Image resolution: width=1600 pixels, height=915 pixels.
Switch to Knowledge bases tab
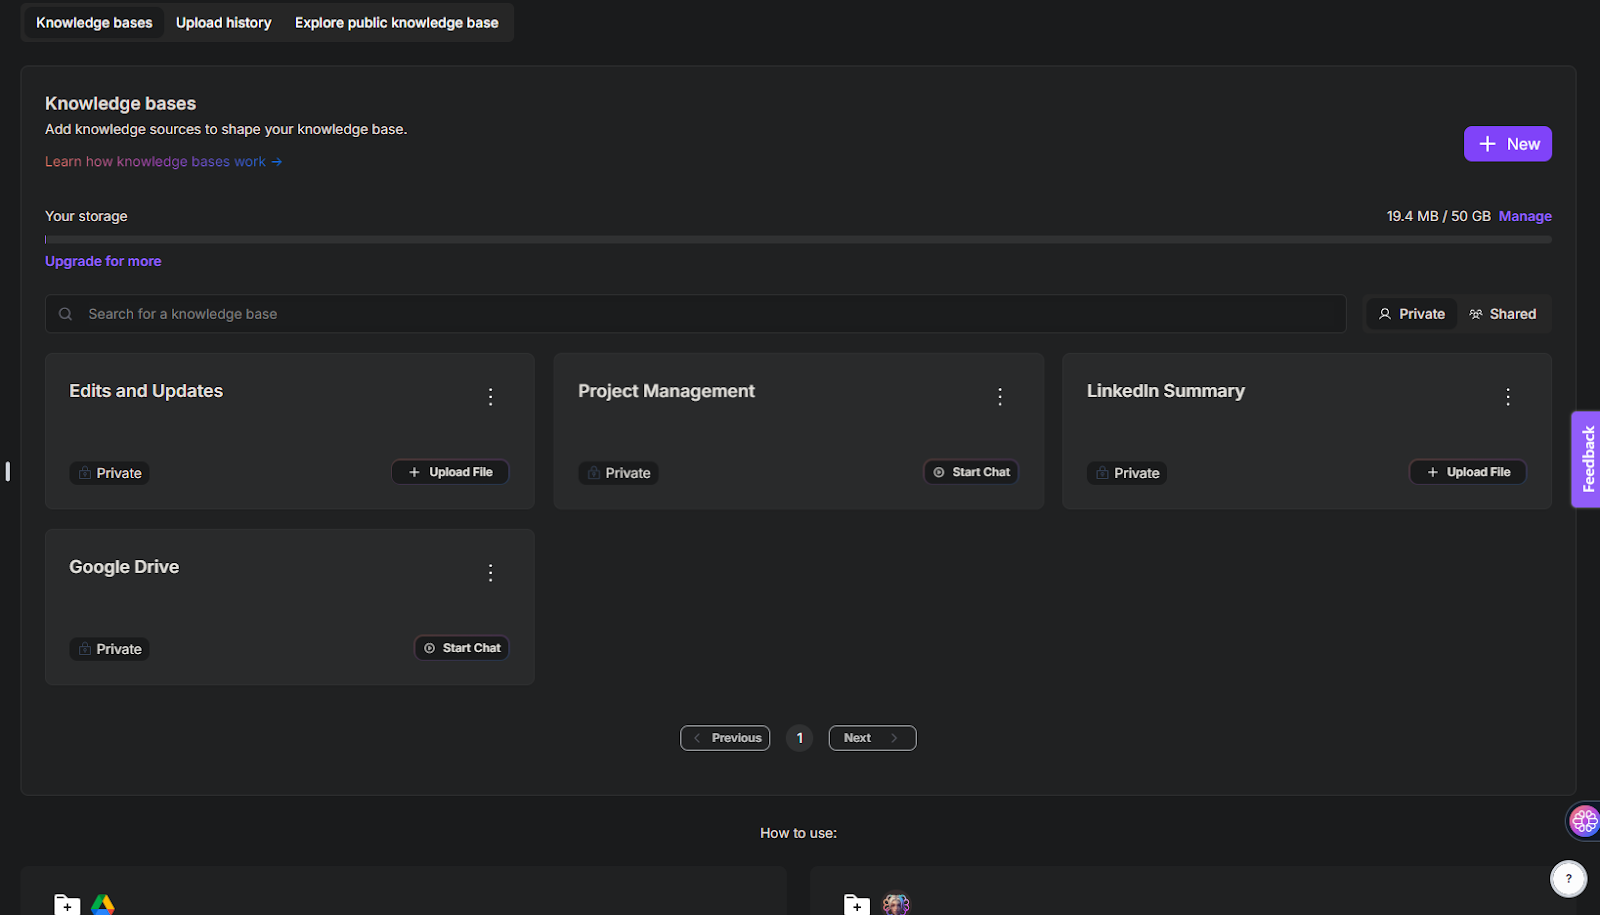coord(94,22)
